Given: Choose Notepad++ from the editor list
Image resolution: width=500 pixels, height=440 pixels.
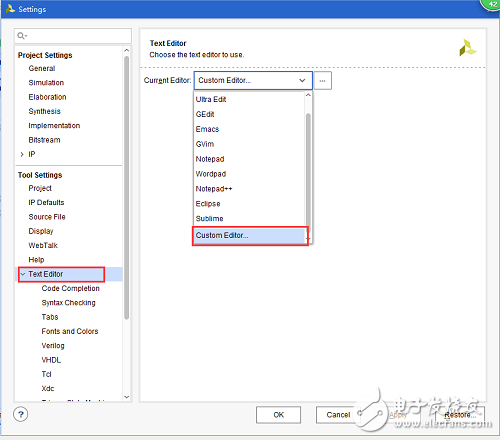Looking at the screenshot, I should pos(214,189).
